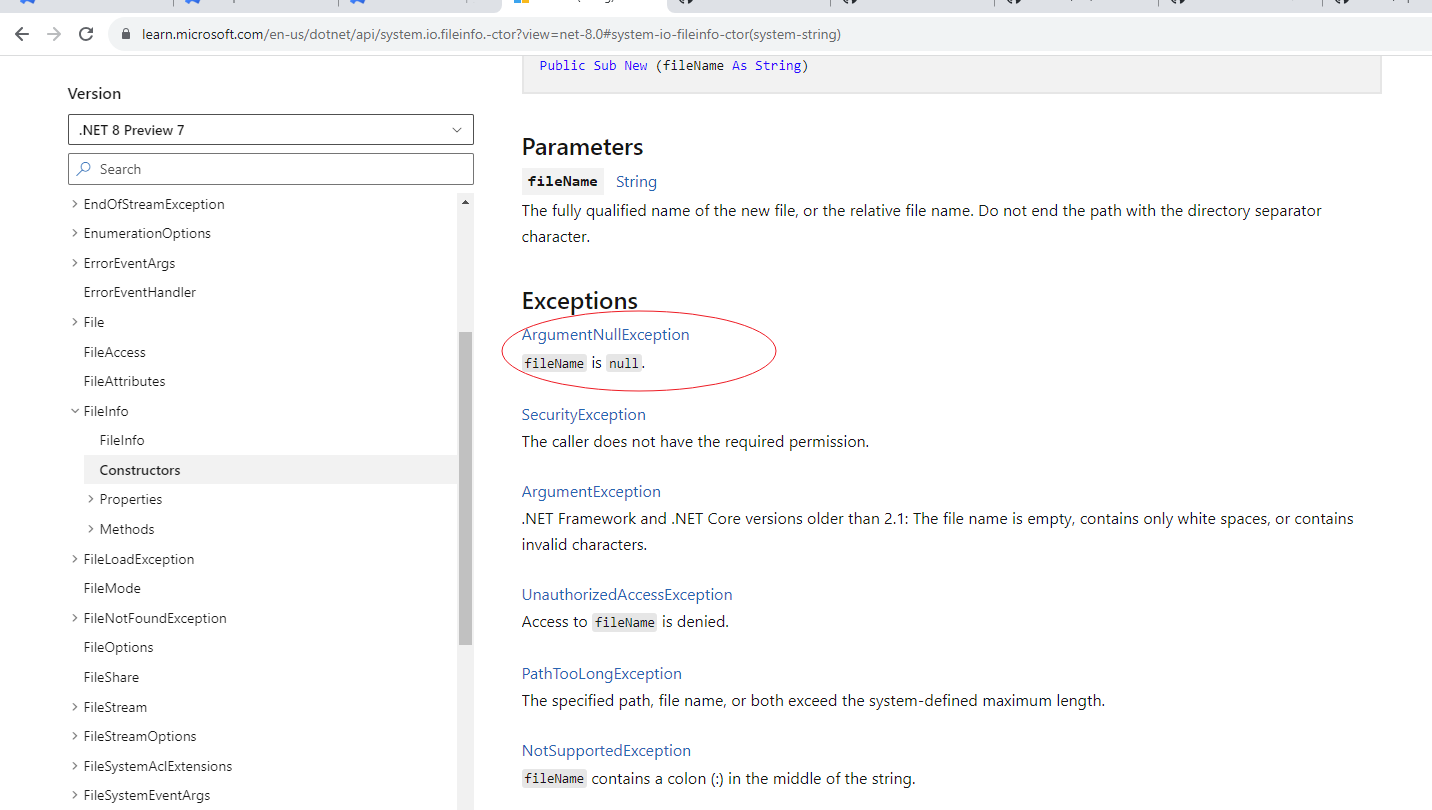Switch to the second browser tab
The height and width of the screenshot is (810, 1432).
192,5
